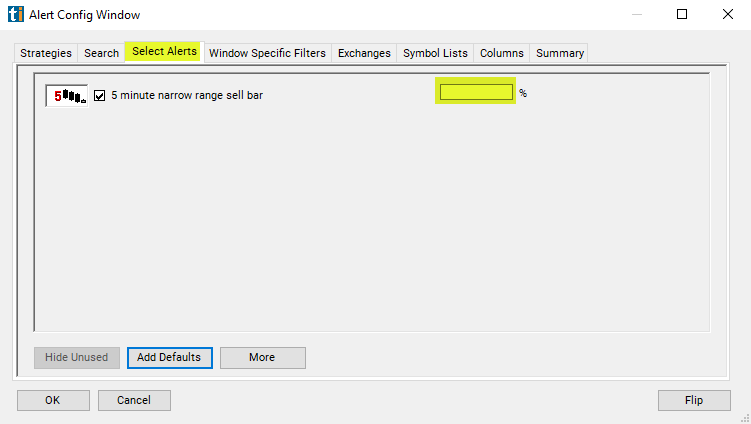
Task: Close the Alert Config Window
Action: [728, 14]
